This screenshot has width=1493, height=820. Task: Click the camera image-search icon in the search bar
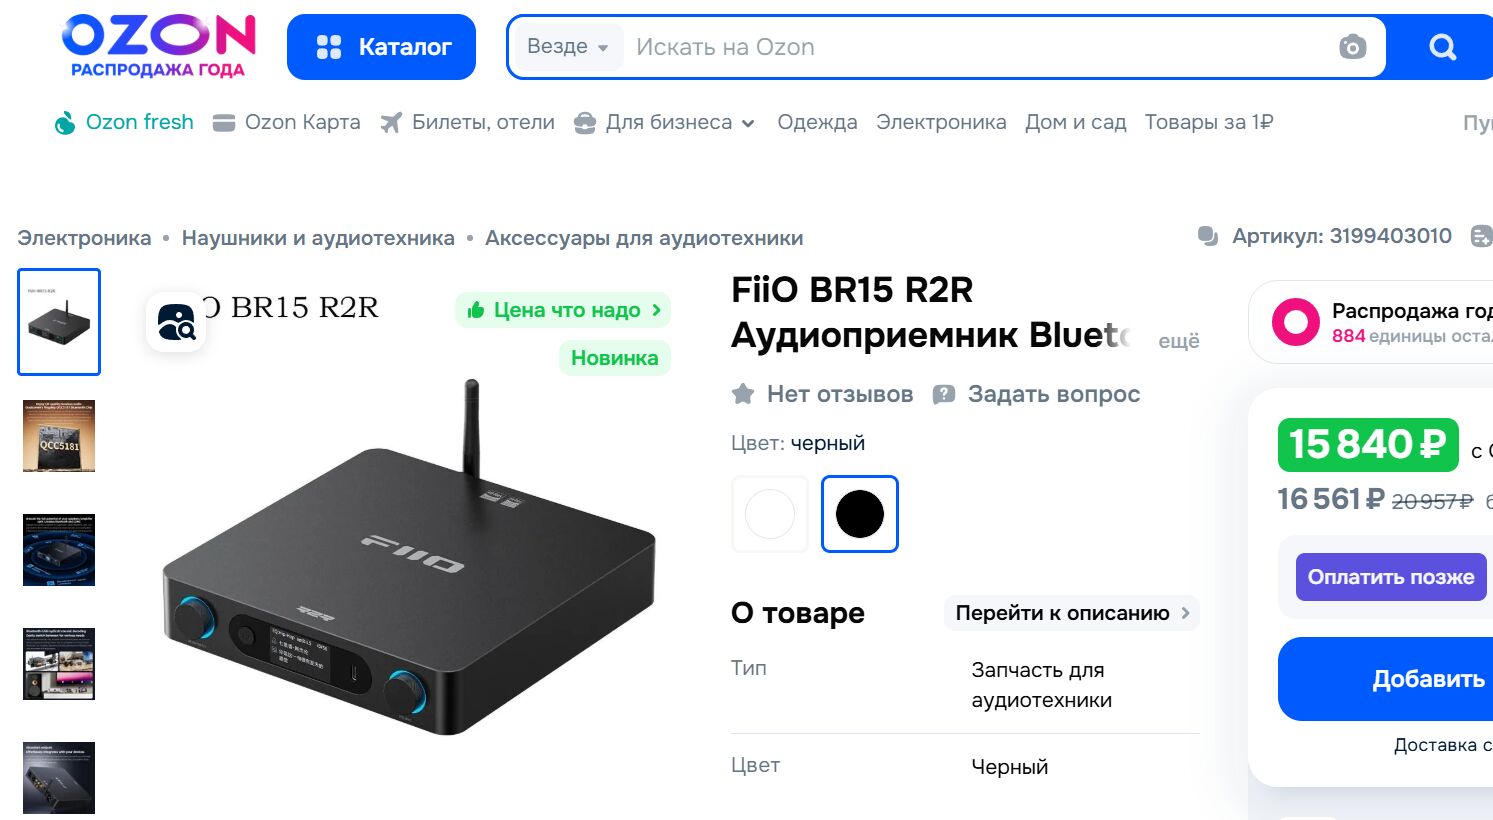point(1352,47)
